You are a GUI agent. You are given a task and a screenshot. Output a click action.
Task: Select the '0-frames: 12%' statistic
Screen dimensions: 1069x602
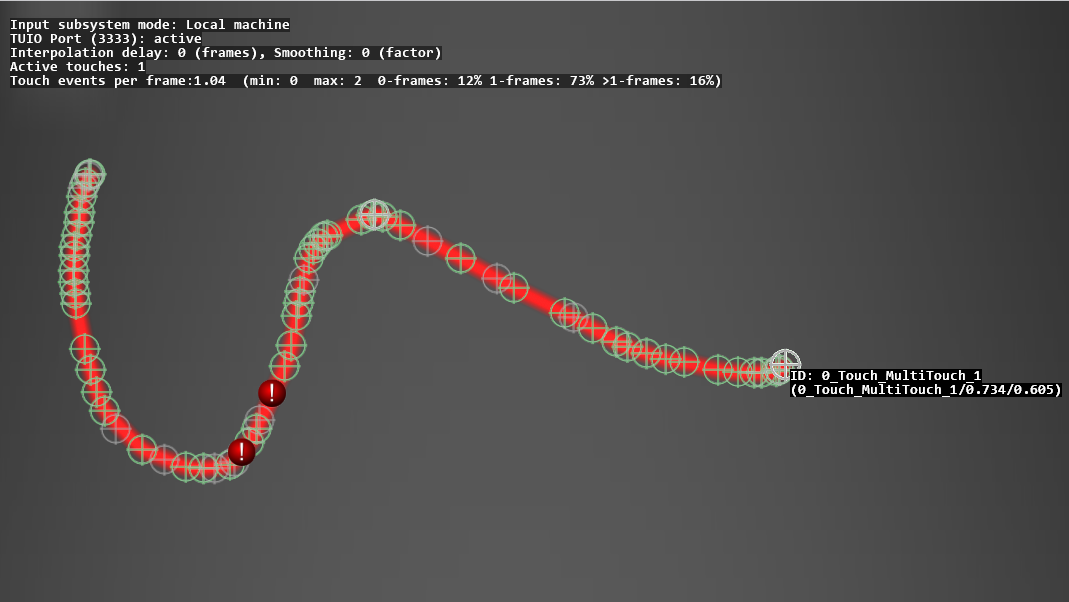coord(429,80)
